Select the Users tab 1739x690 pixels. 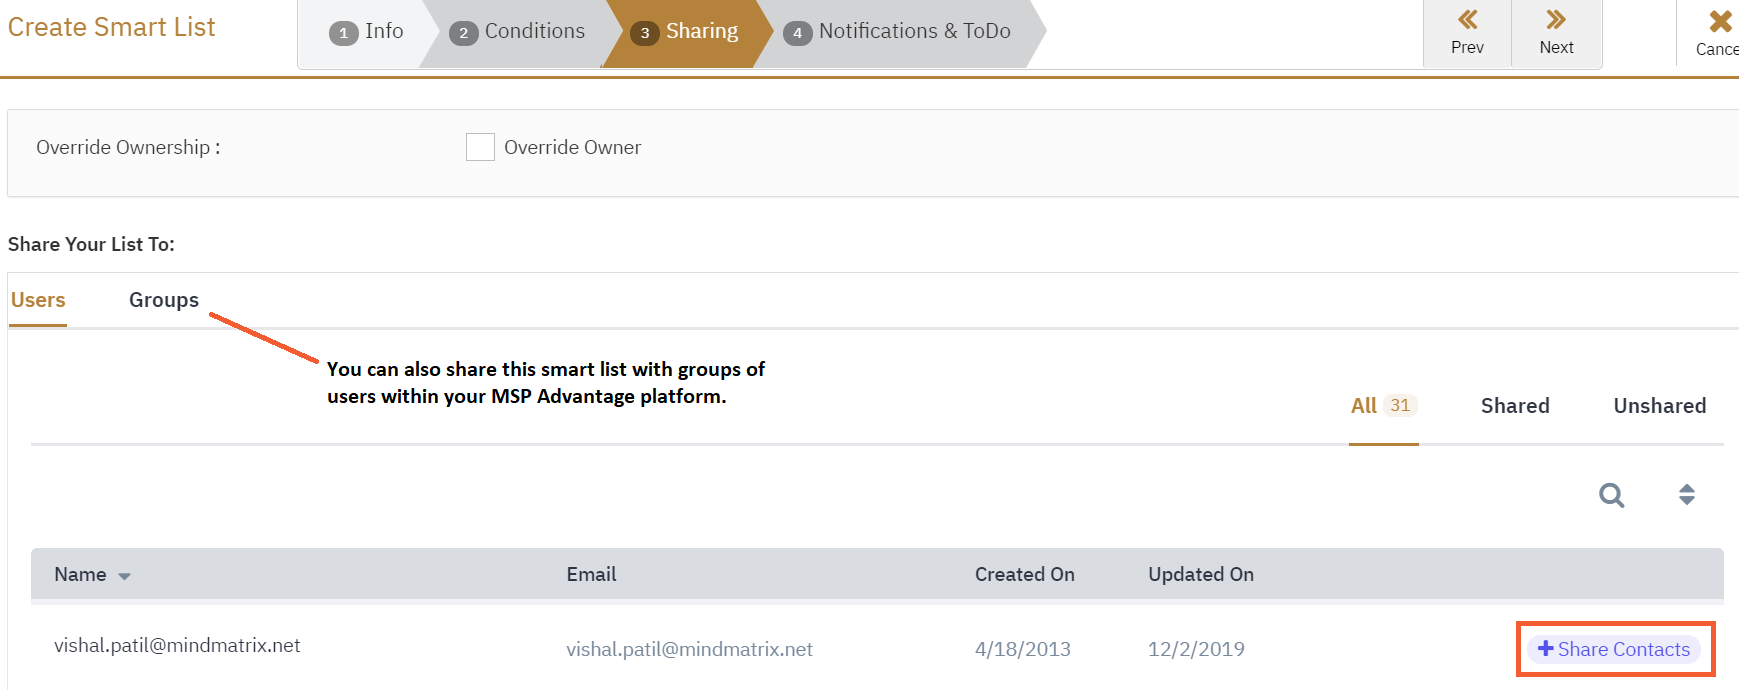coord(38,300)
